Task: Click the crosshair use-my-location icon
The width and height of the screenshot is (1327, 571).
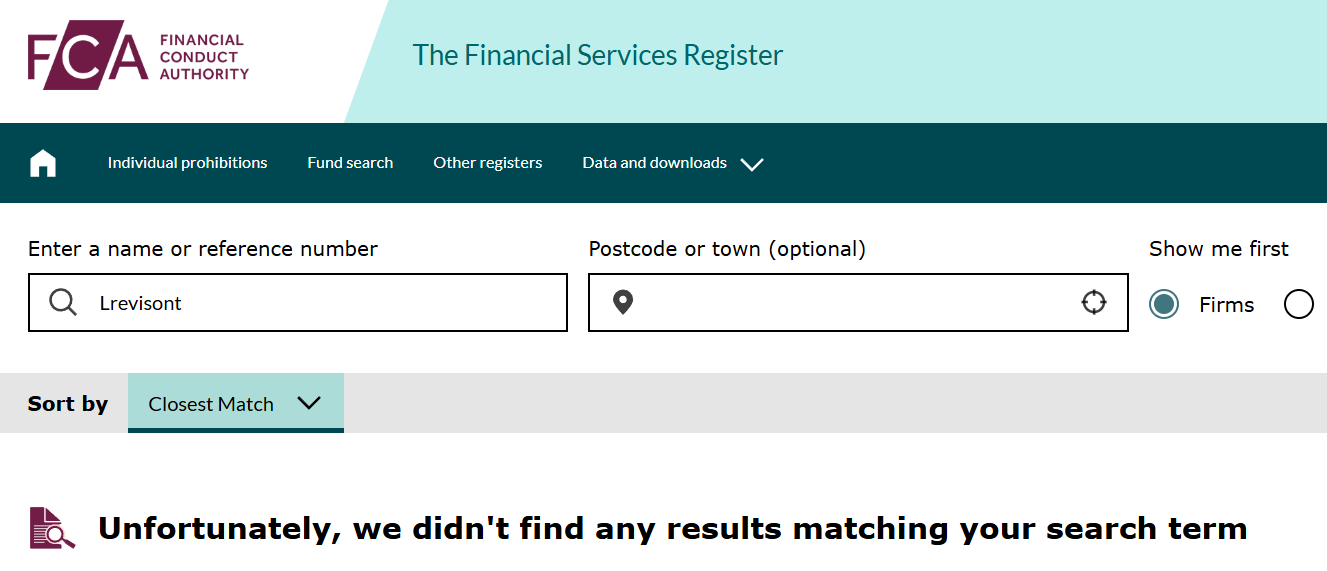Action: click(x=1094, y=302)
